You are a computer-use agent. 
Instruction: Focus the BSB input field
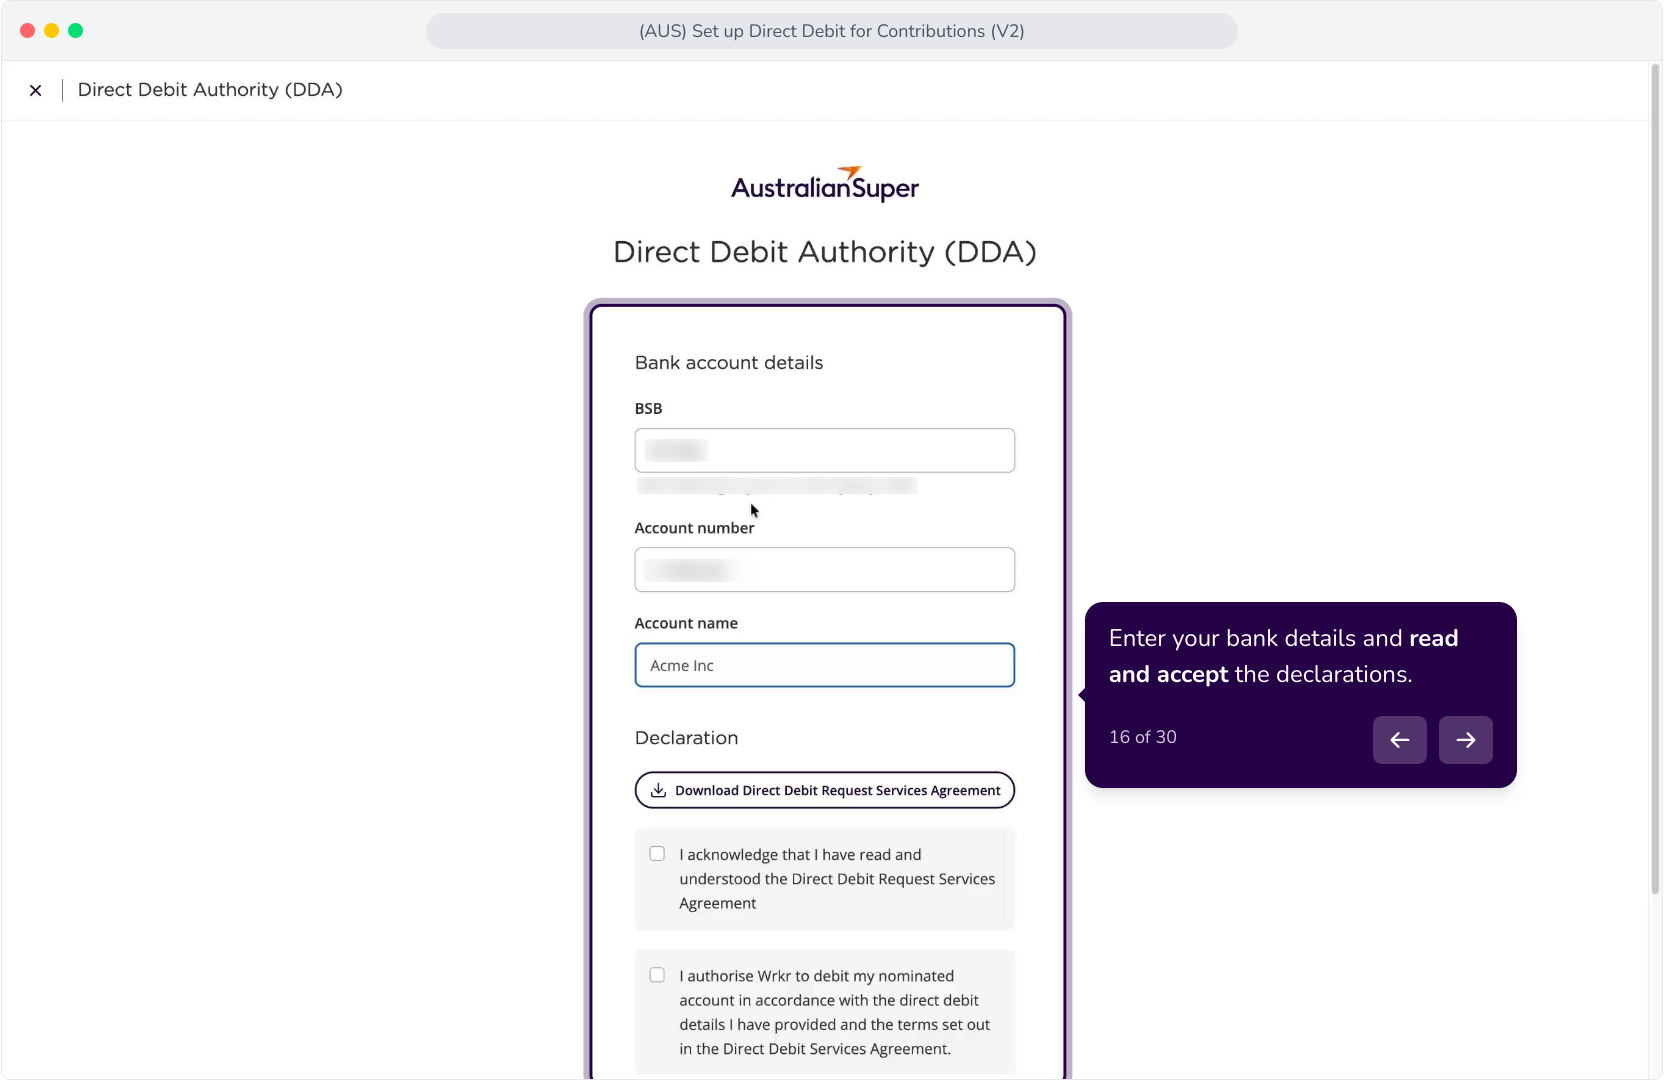[x=825, y=451]
